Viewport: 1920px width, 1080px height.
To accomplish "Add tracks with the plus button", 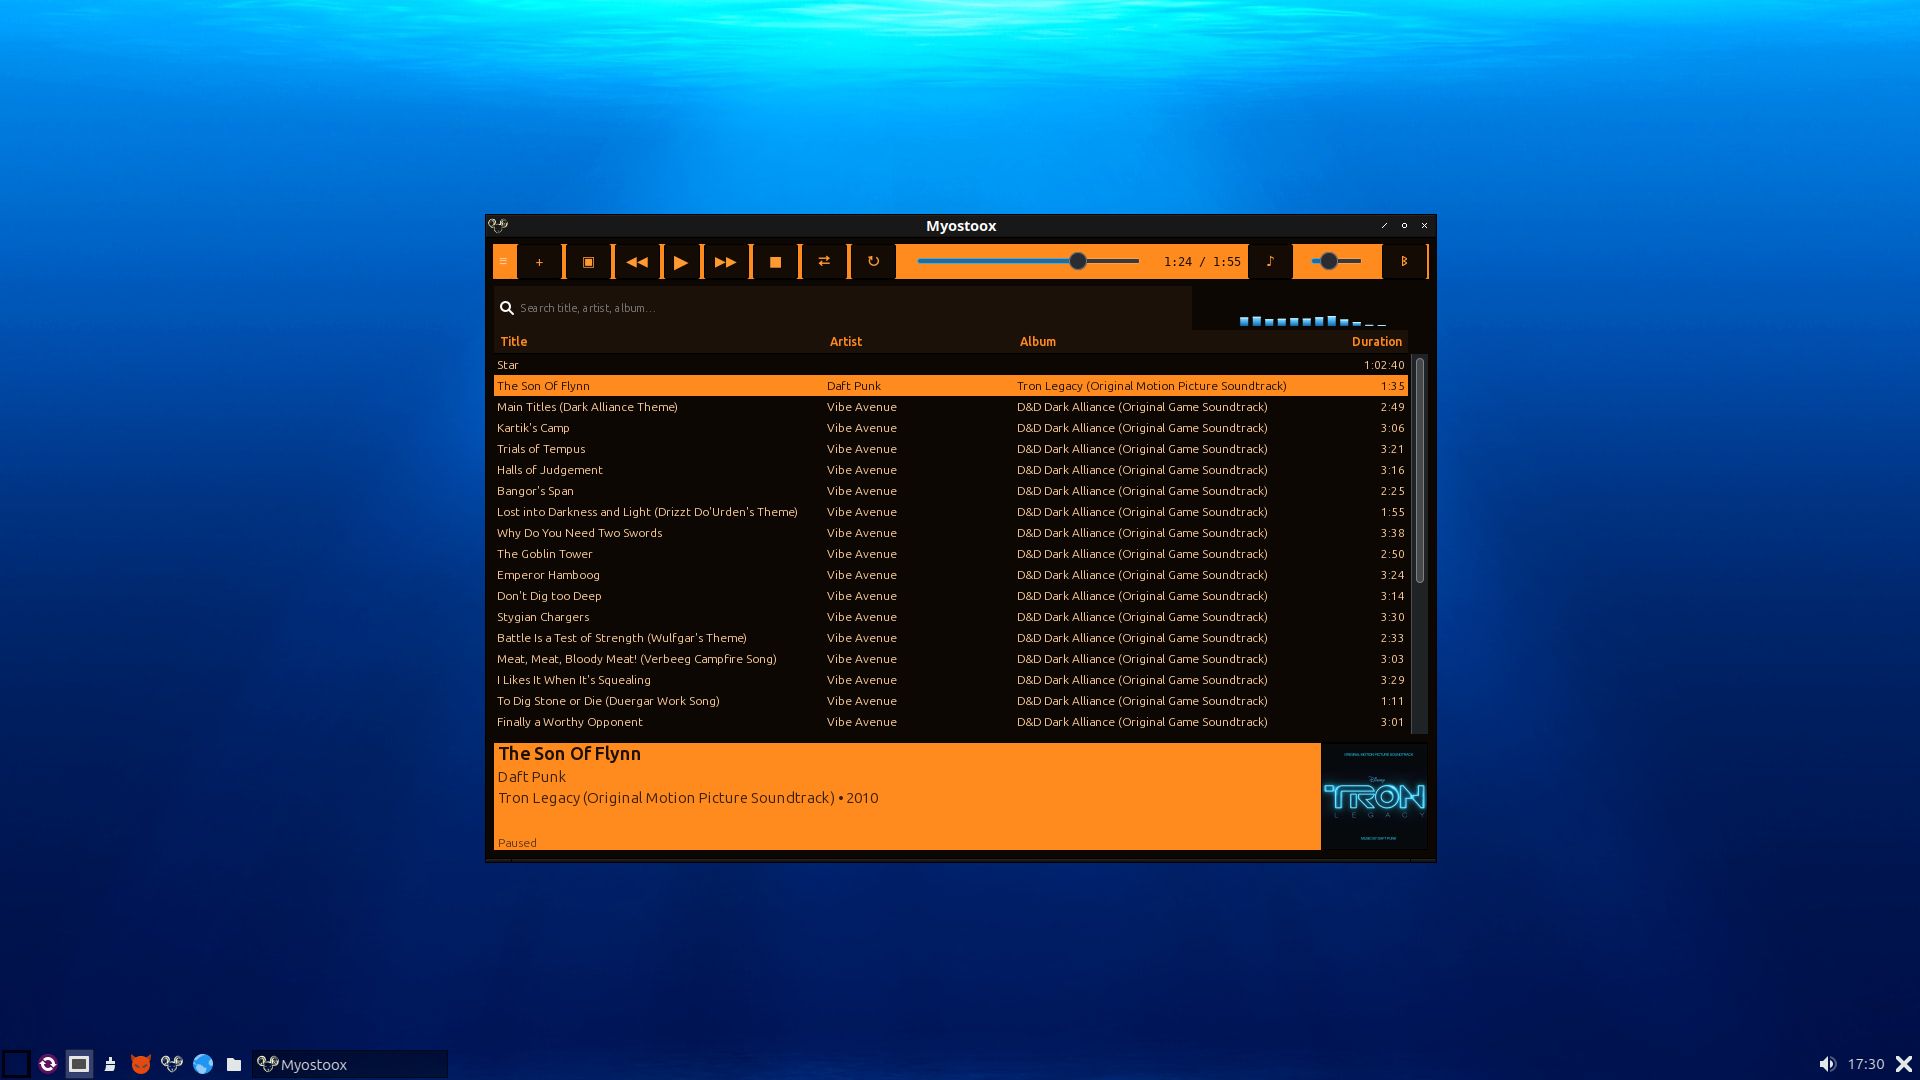I will coord(540,262).
